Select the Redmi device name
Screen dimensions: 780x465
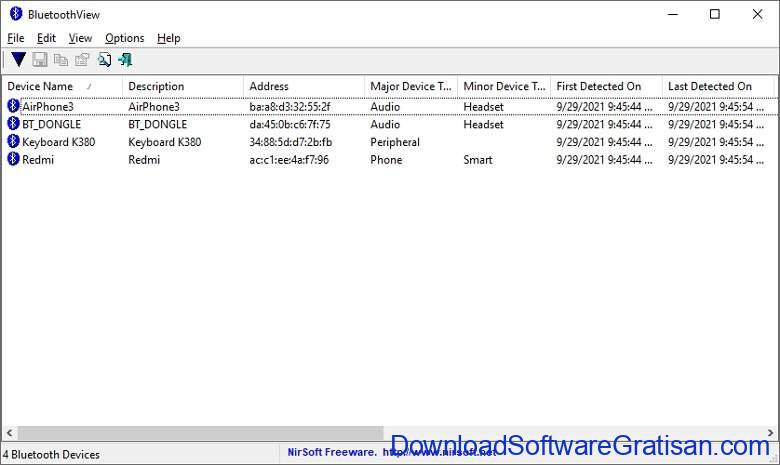click(38, 160)
